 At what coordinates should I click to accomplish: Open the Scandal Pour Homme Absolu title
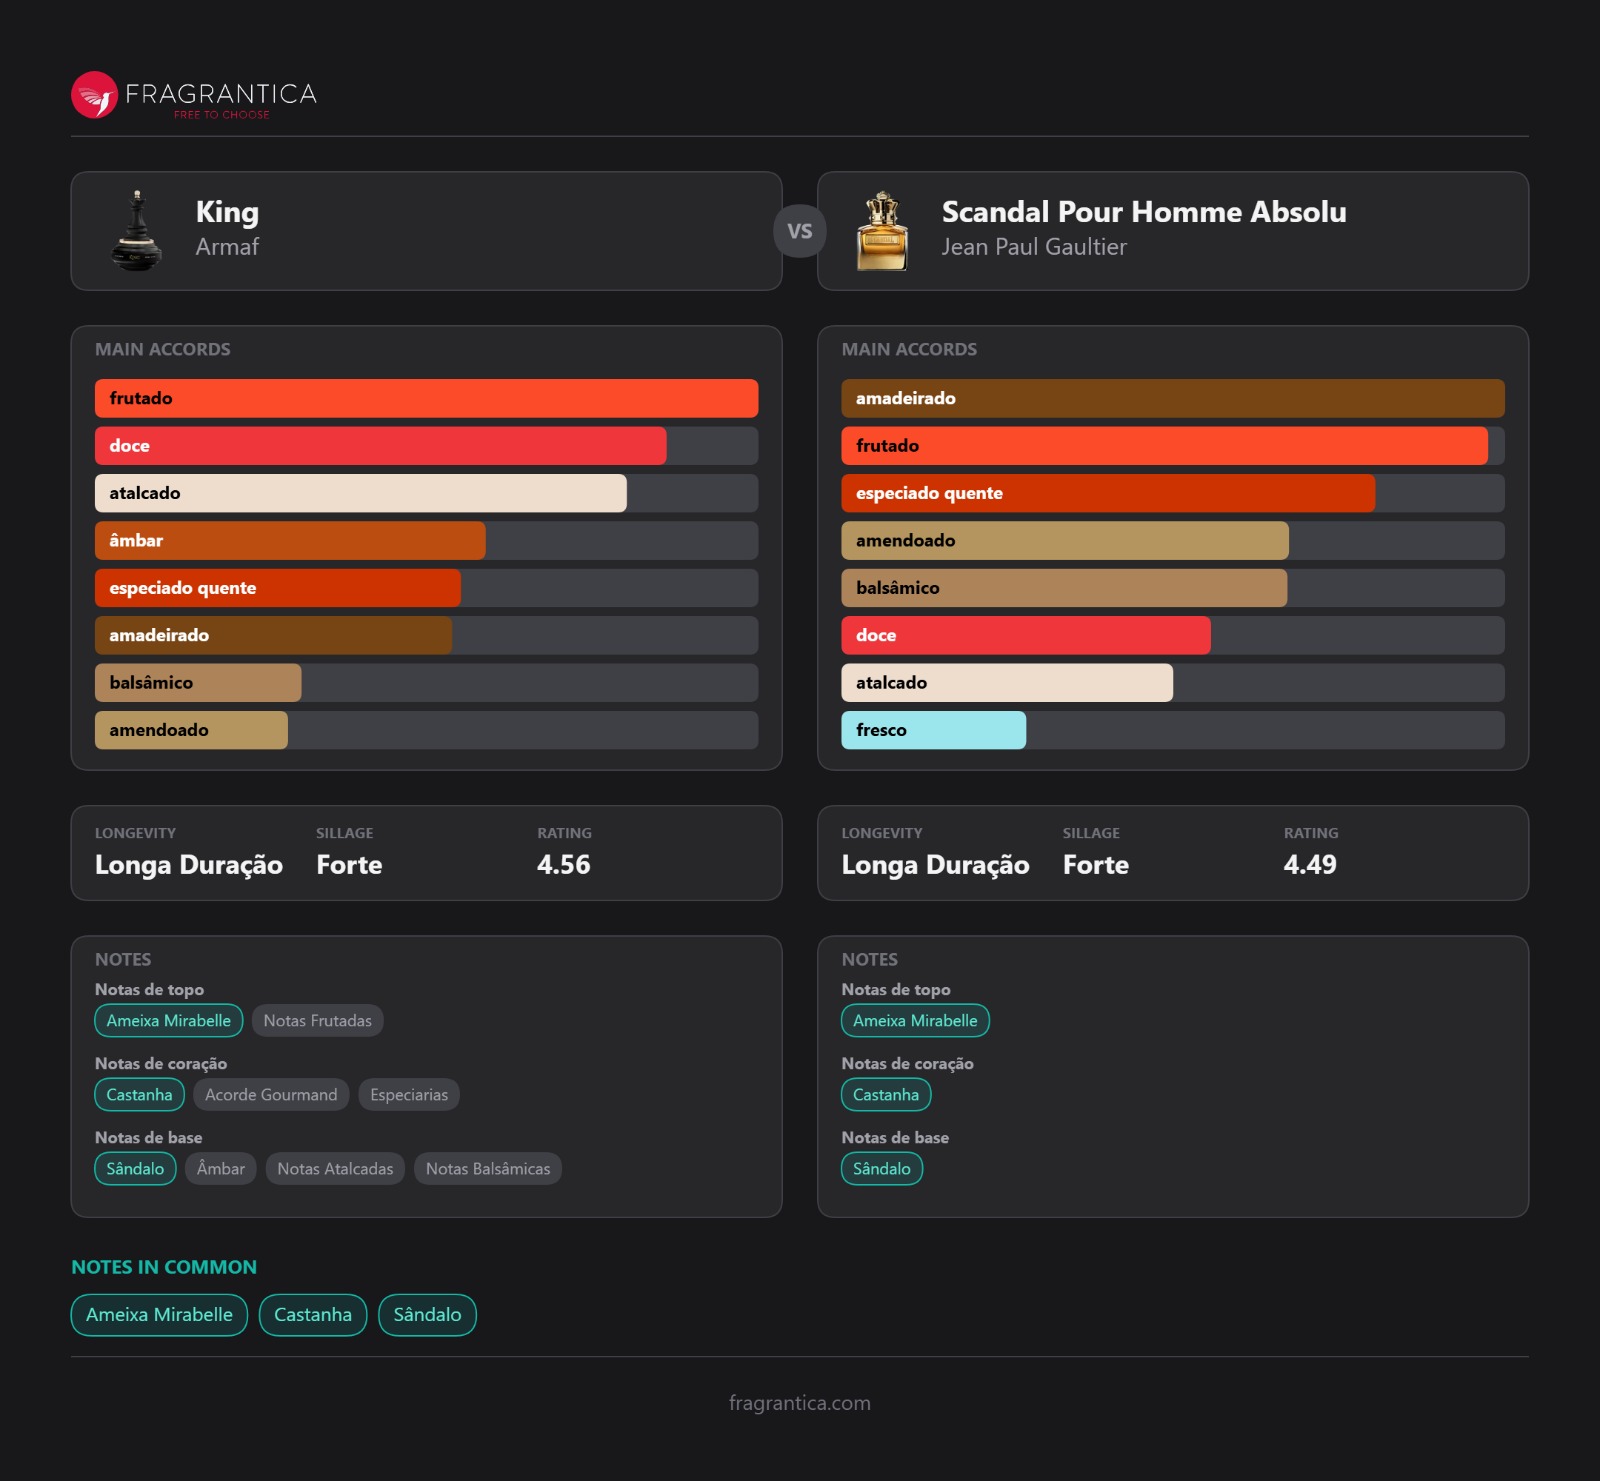pos(1143,212)
